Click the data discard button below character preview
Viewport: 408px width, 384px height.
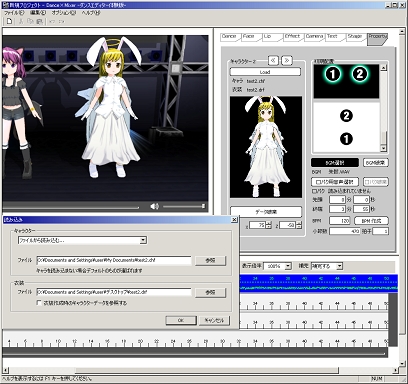click(266, 212)
